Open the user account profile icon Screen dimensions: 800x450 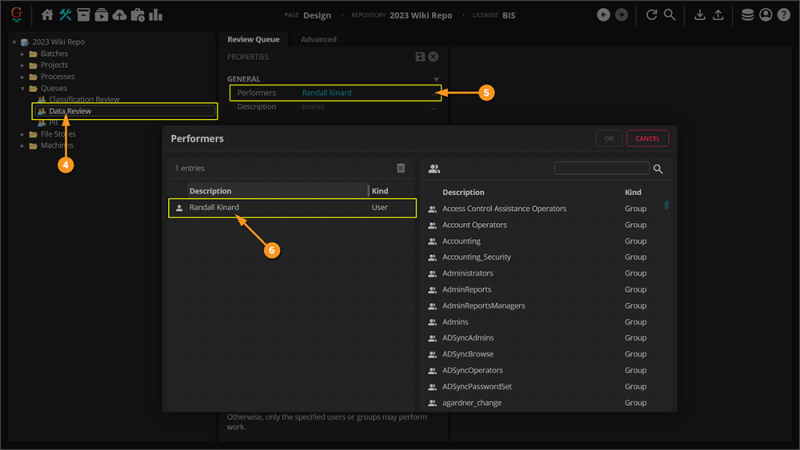point(765,15)
